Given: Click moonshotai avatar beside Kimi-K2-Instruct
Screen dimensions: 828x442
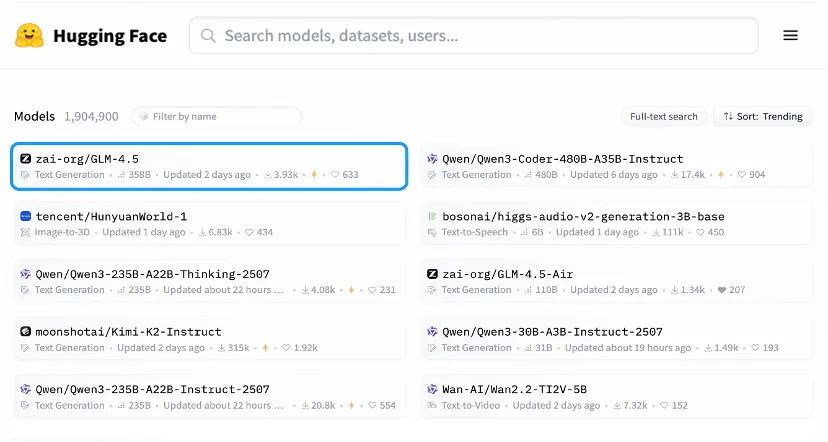Looking at the screenshot, I should coord(25,332).
